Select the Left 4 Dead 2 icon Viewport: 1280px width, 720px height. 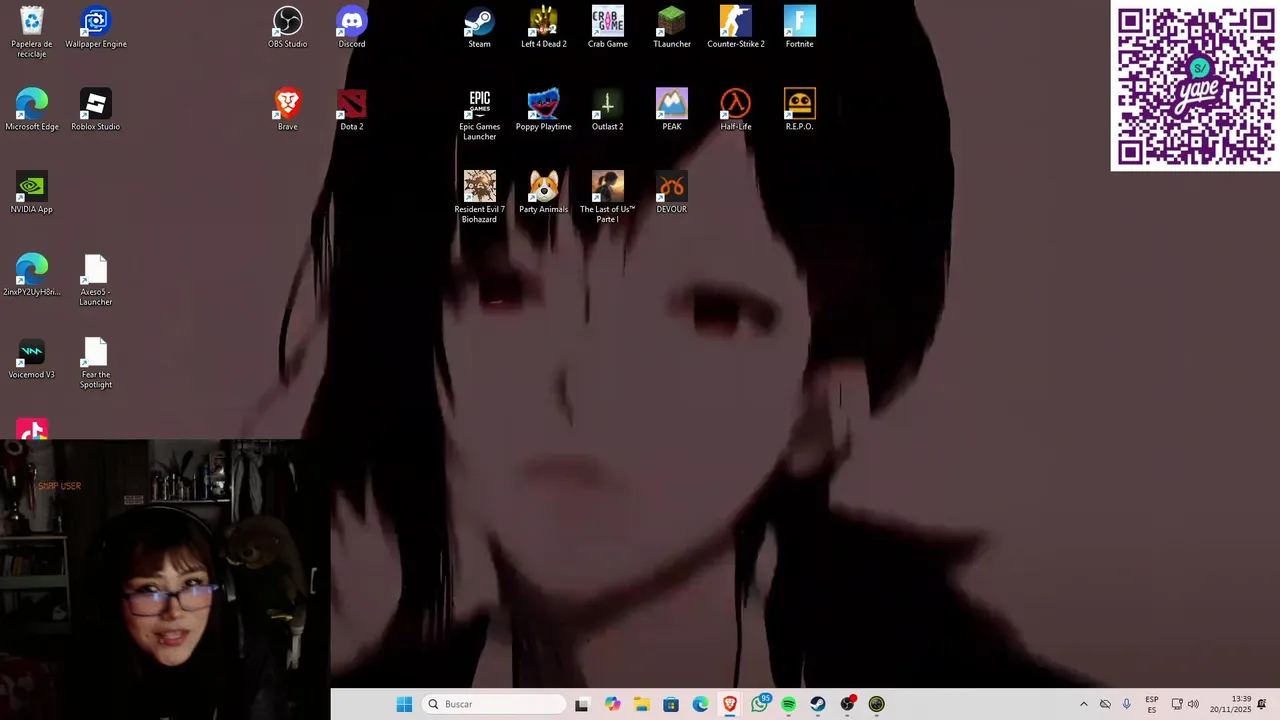coord(544,28)
